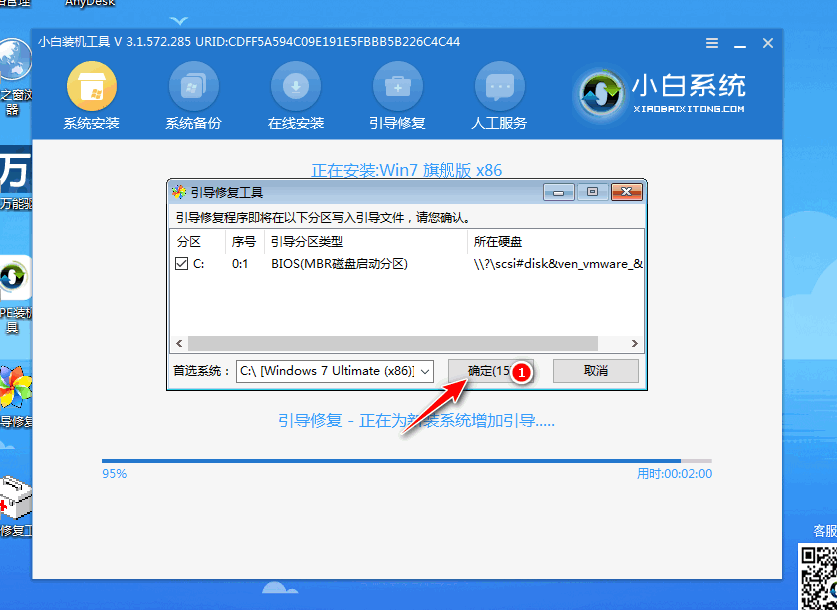Screen dimensions: 837x610
Task: Open the QR code at bottom right
Action: (x=816, y=575)
